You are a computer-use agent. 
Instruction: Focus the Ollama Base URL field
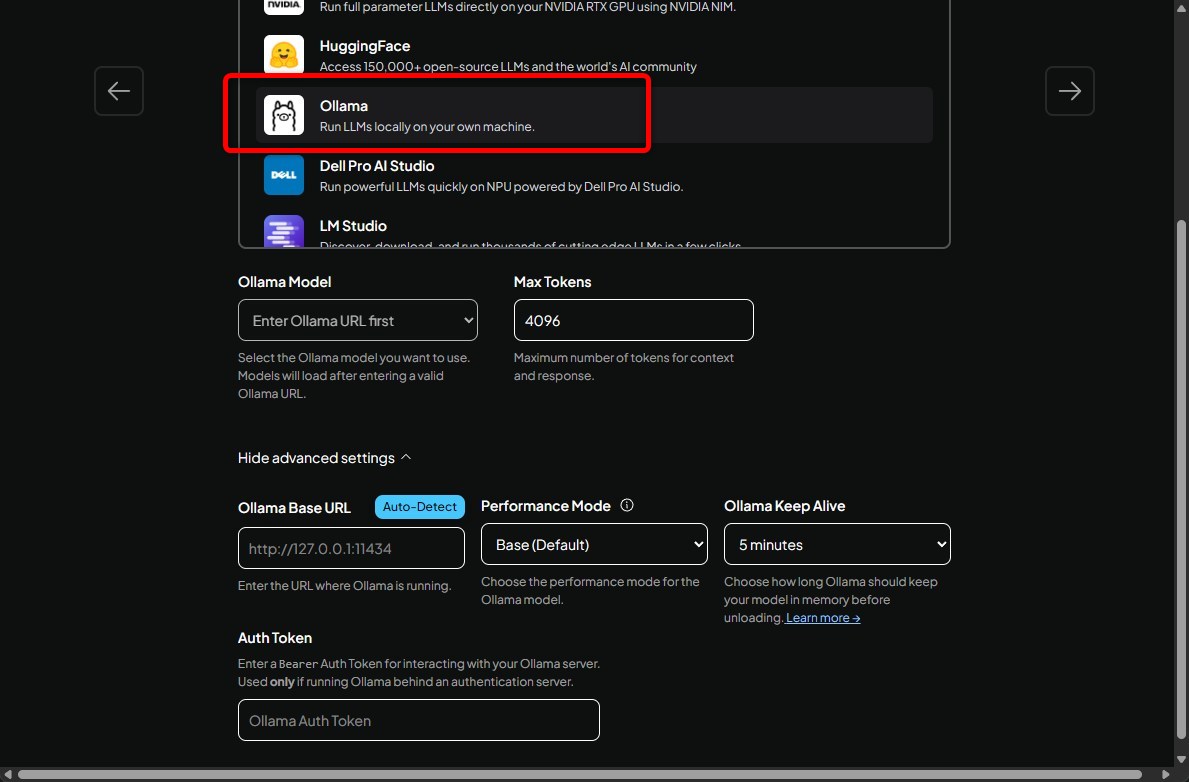pyautogui.click(x=351, y=548)
